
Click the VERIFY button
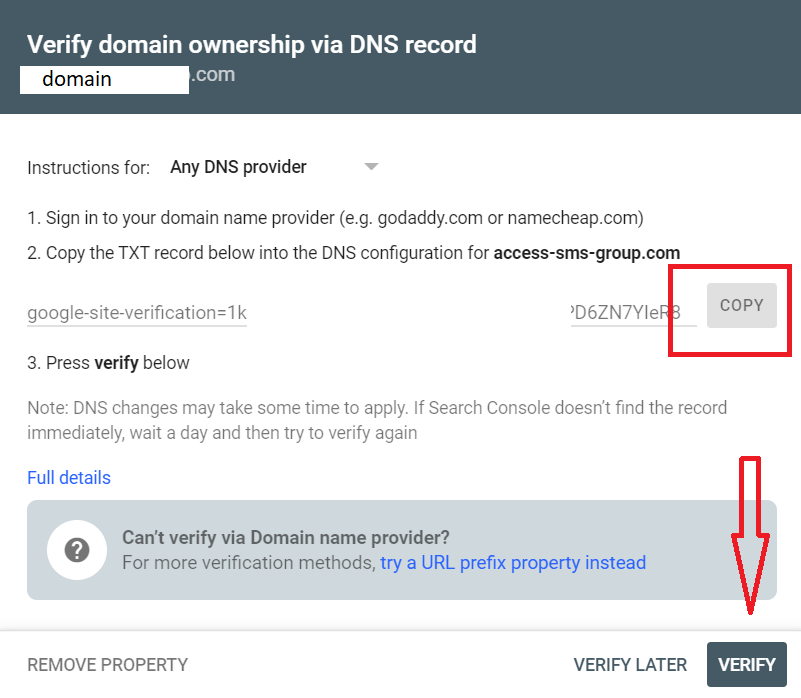click(x=746, y=664)
